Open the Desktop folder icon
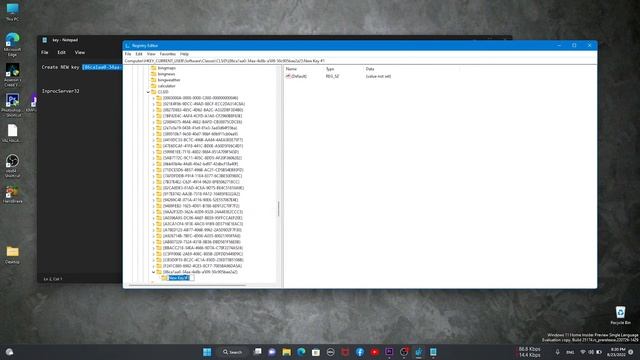 click(x=12, y=255)
